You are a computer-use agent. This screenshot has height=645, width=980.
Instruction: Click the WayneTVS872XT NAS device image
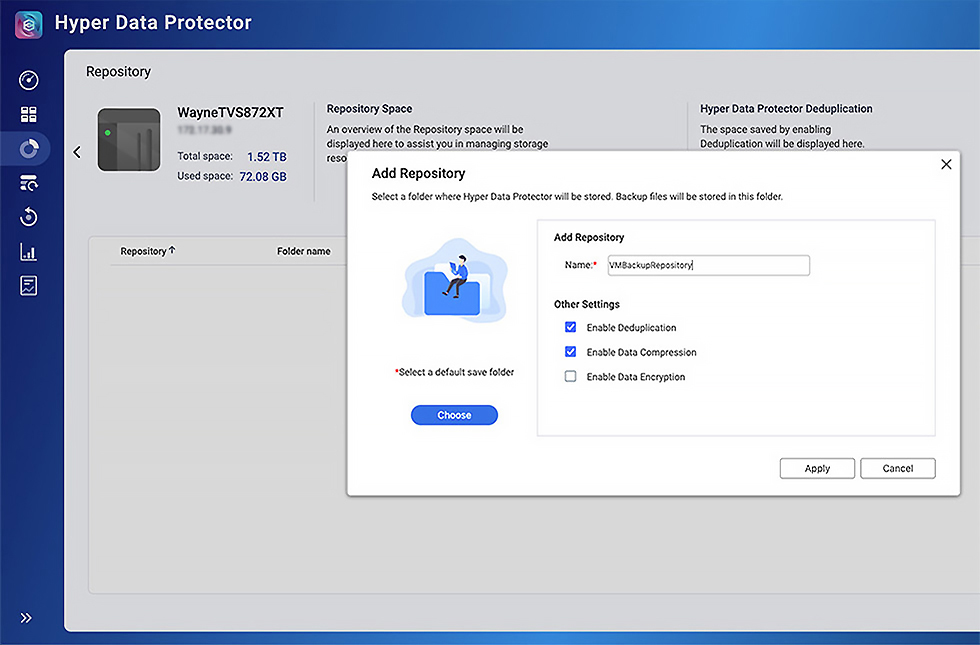(x=129, y=139)
